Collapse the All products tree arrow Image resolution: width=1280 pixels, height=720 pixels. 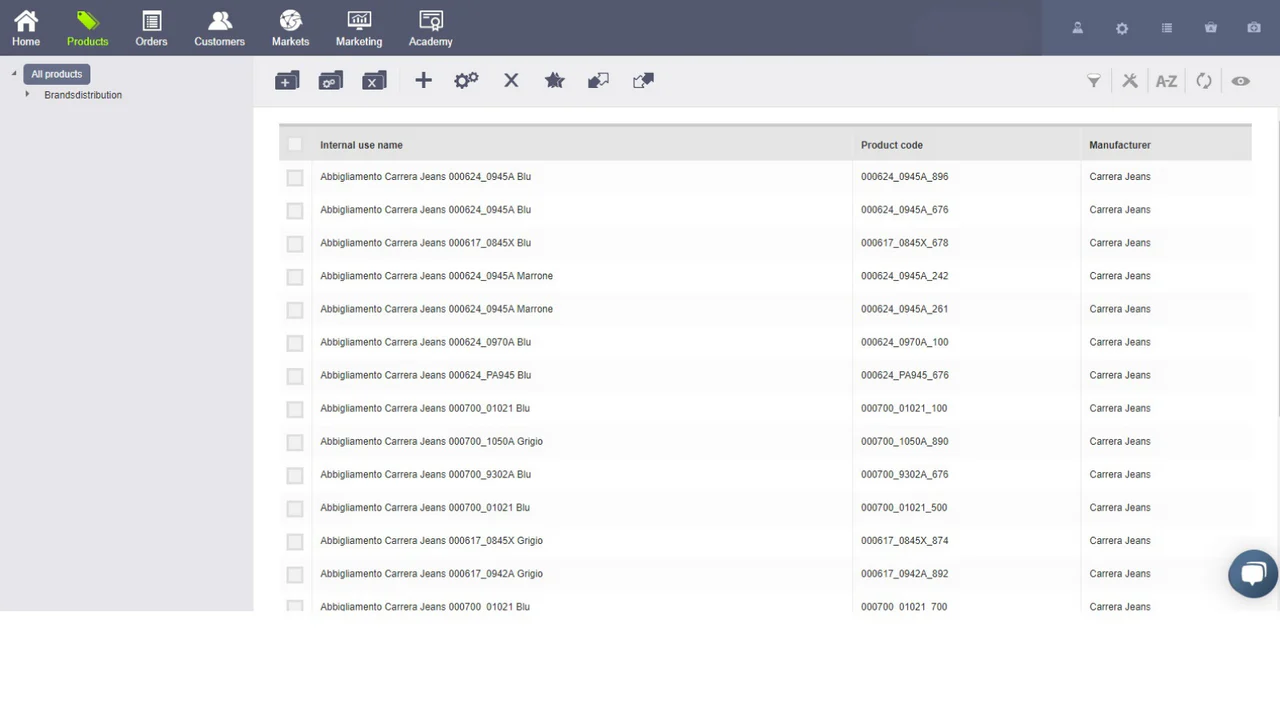tap(14, 74)
